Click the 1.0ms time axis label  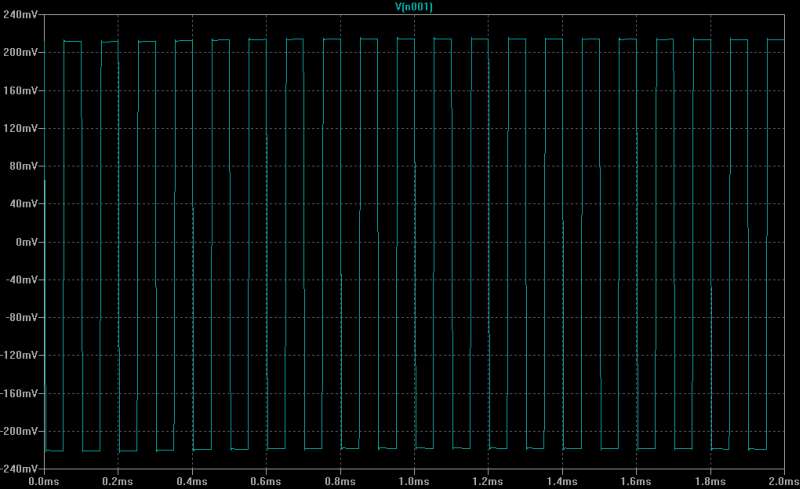tap(414, 481)
